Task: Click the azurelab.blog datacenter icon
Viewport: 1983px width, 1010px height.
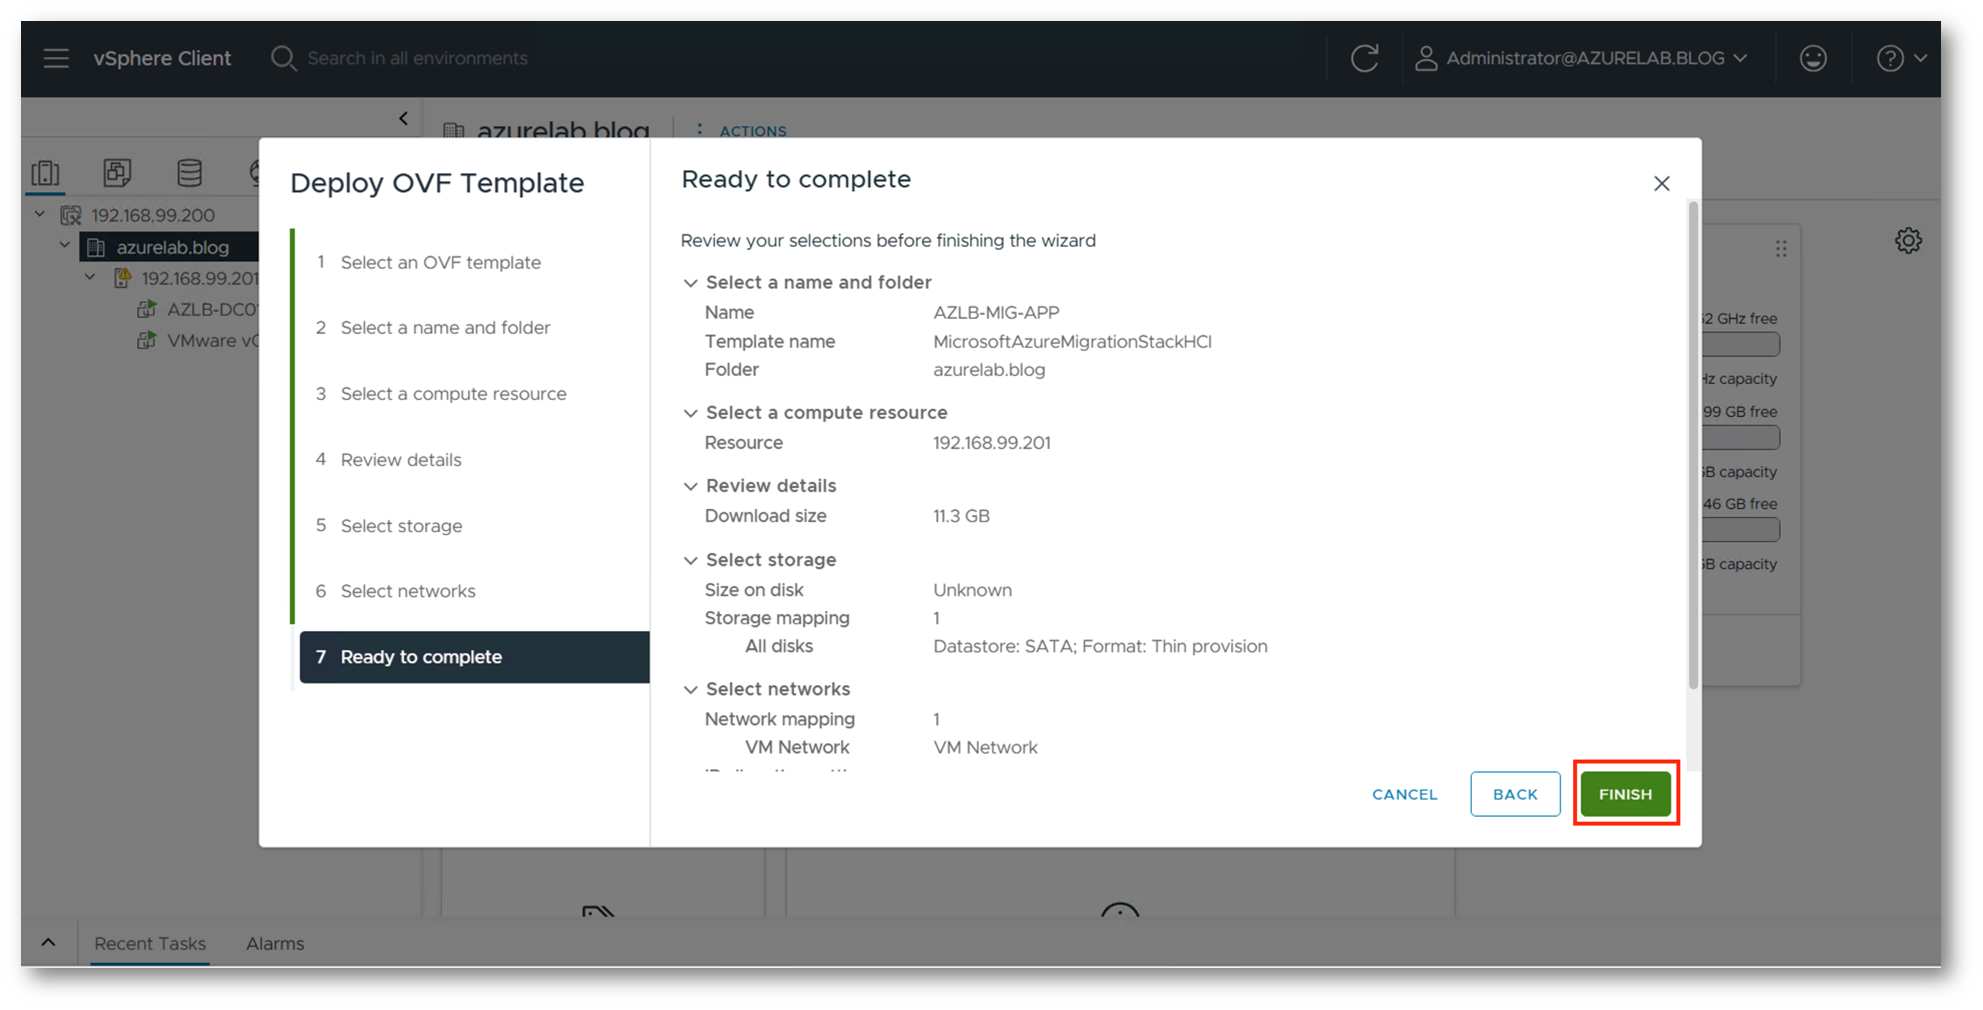Action: [96, 247]
